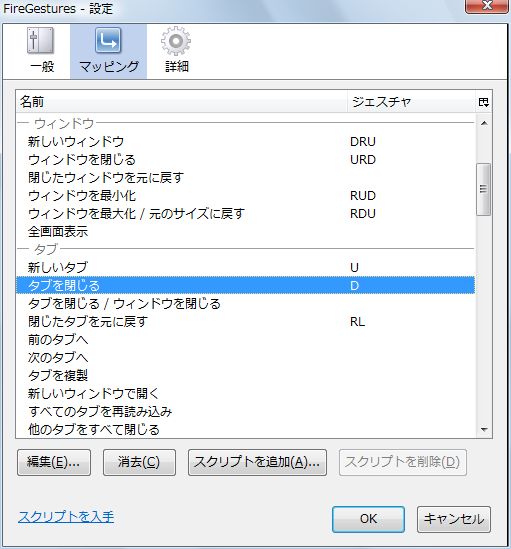Click the 編集(E)... button
This screenshot has width=511, height=549.
click(54, 463)
